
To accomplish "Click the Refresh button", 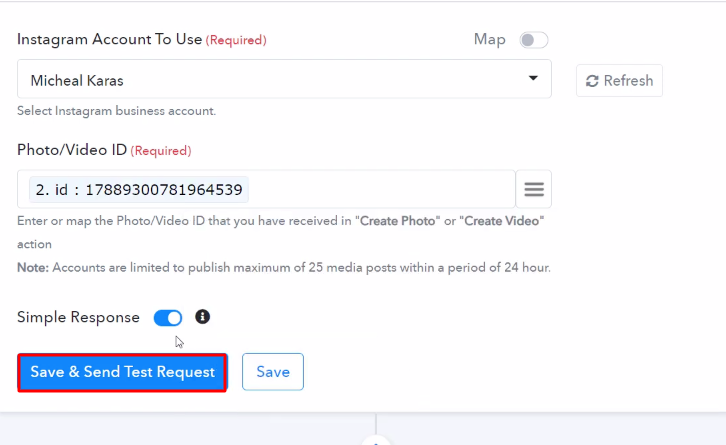I will [x=619, y=81].
